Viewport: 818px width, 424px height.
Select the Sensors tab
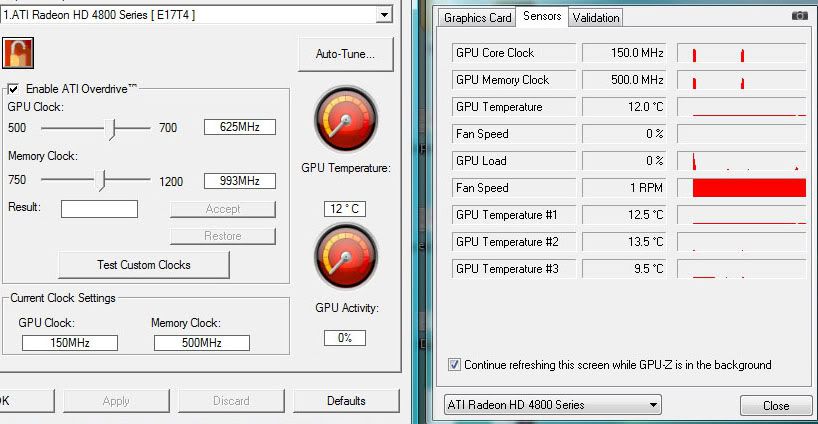541,17
